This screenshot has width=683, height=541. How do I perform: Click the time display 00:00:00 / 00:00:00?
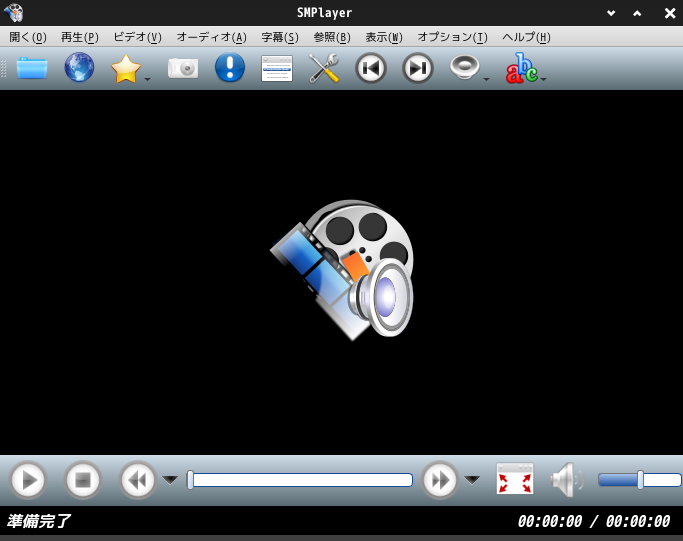[x=593, y=521]
